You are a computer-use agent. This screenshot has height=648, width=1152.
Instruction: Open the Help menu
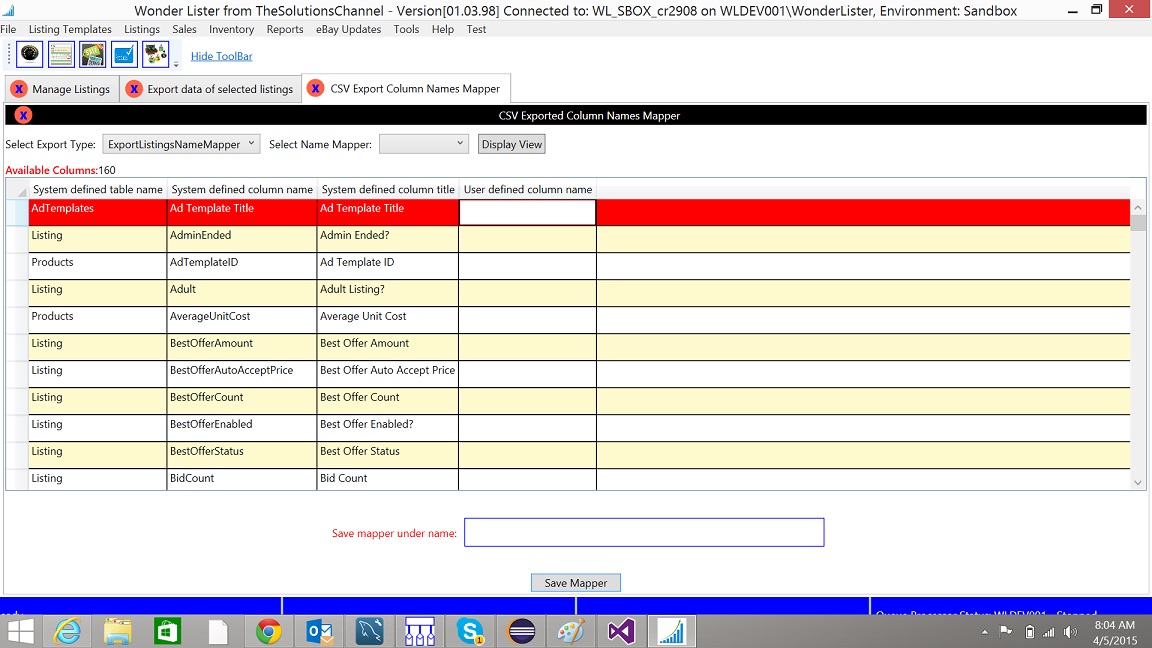coord(443,29)
